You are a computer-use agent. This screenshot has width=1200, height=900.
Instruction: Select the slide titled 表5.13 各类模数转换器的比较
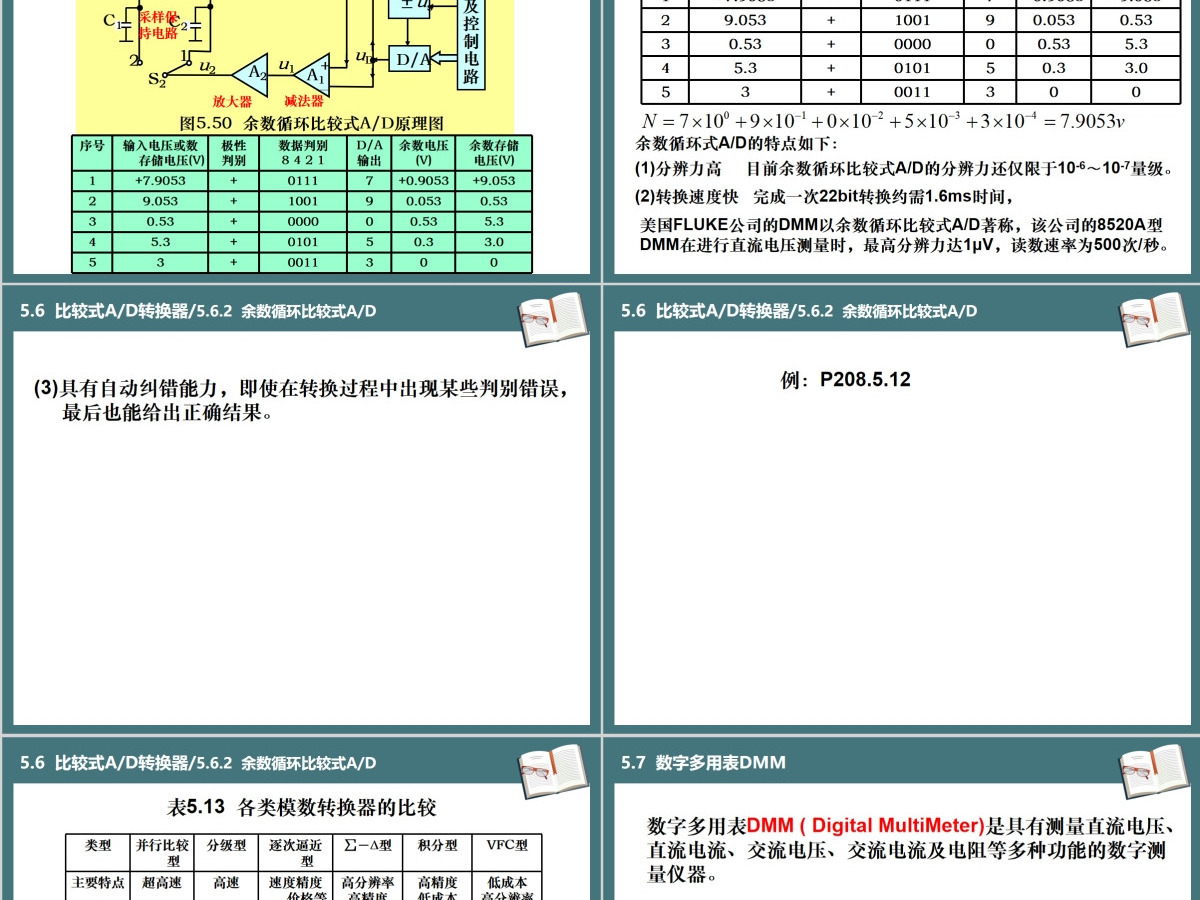pyautogui.click(x=300, y=819)
